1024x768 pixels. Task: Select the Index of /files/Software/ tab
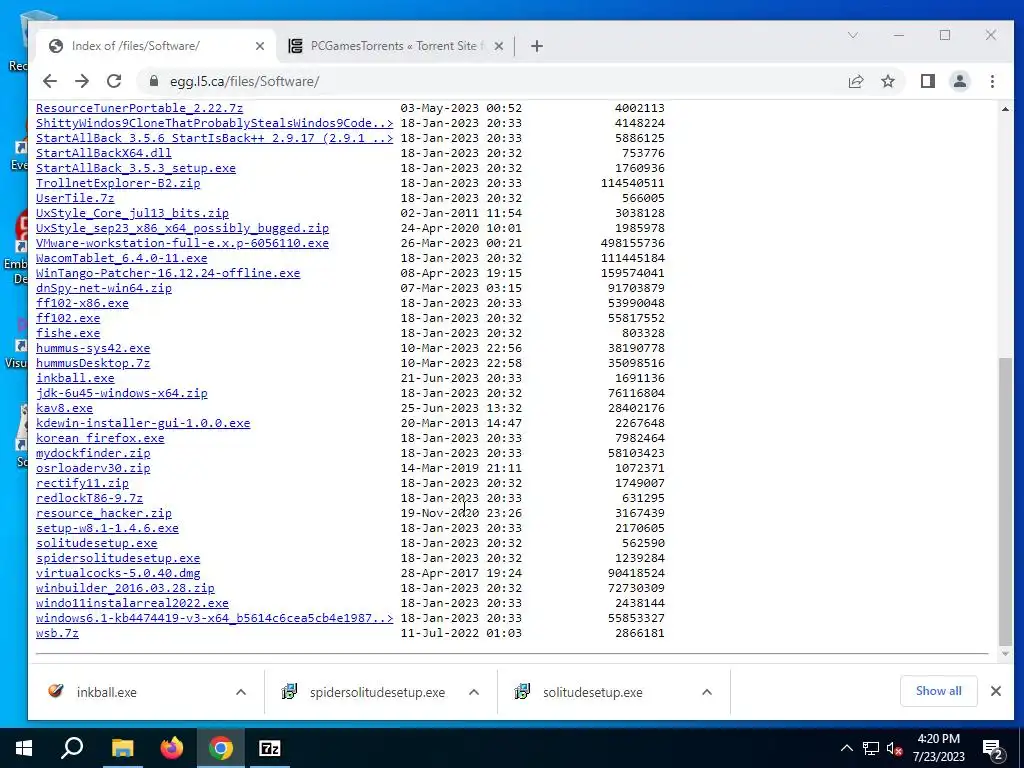click(x=157, y=46)
